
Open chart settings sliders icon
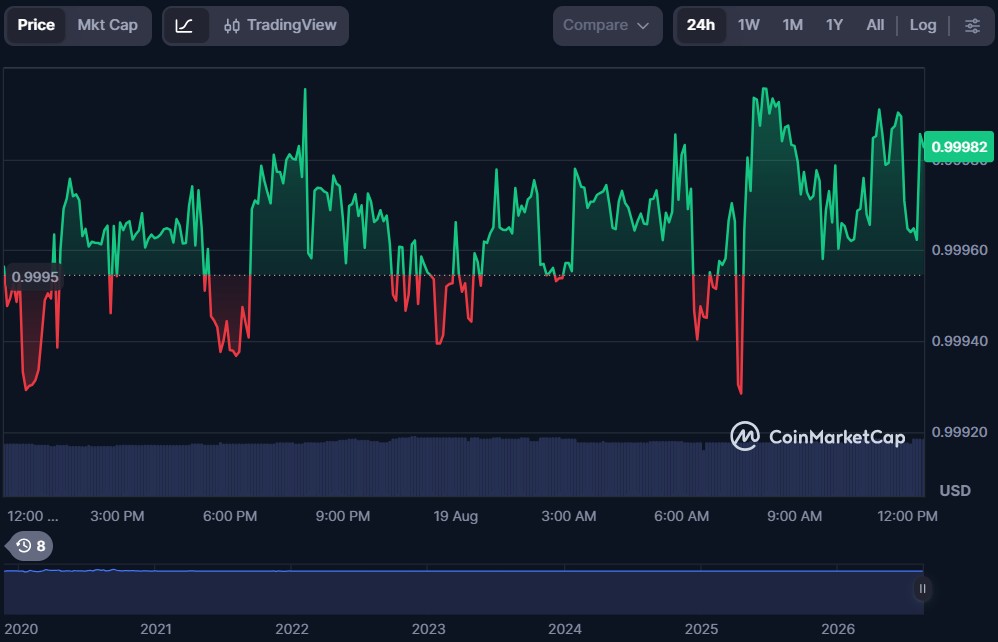(972, 25)
